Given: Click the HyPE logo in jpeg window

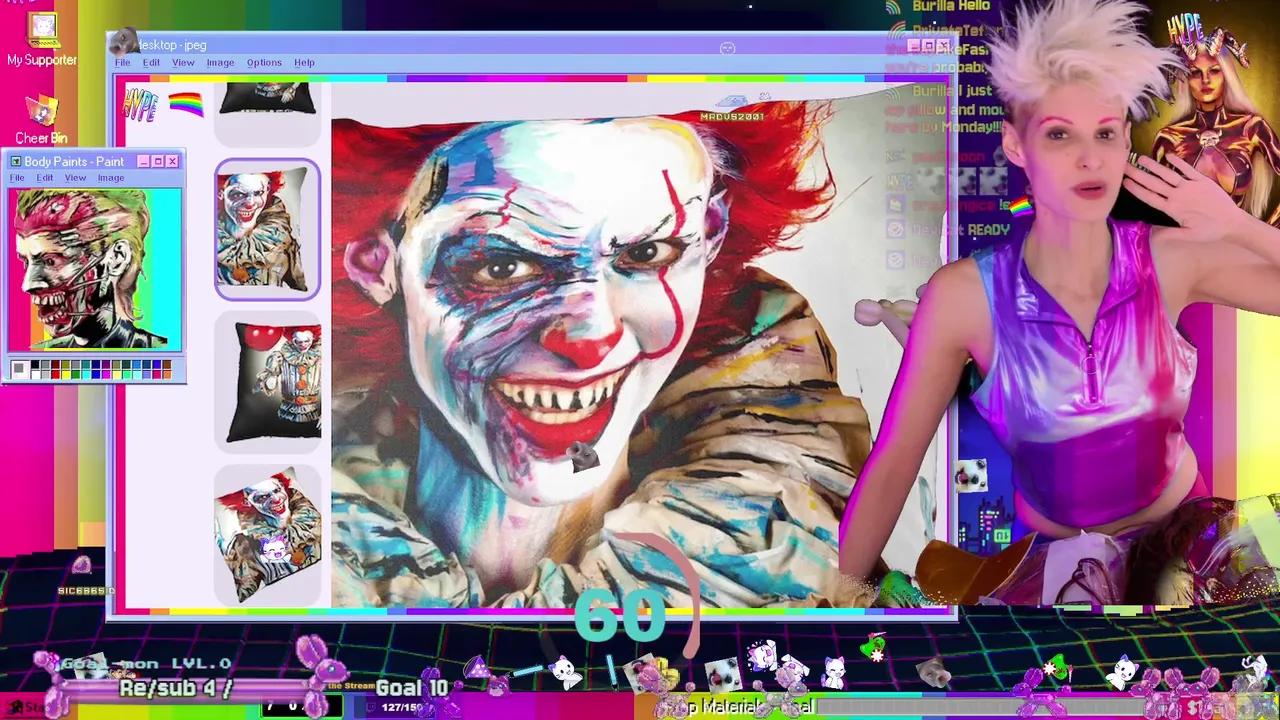Looking at the screenshot, I should click(140, 104).
